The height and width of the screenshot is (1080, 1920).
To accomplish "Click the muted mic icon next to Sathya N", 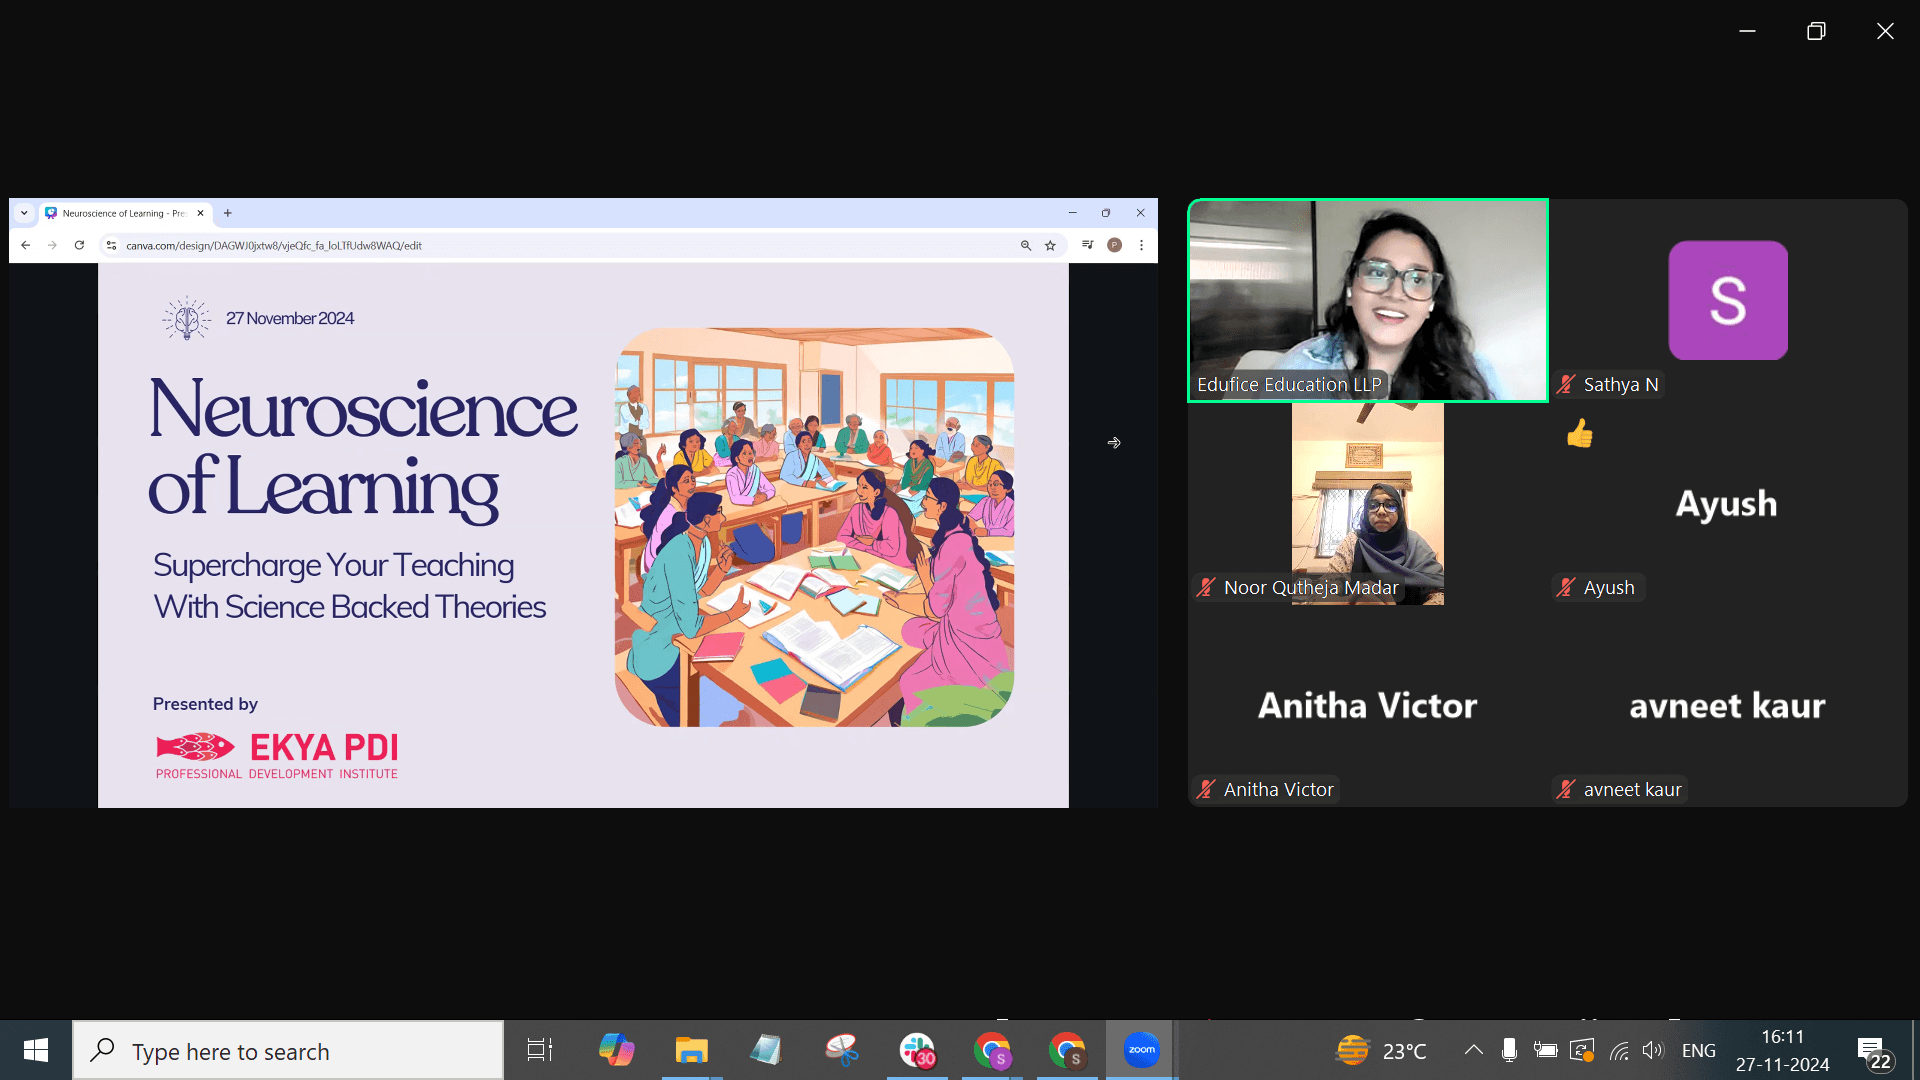I will pyautogui.click(x=1566, y=384).
